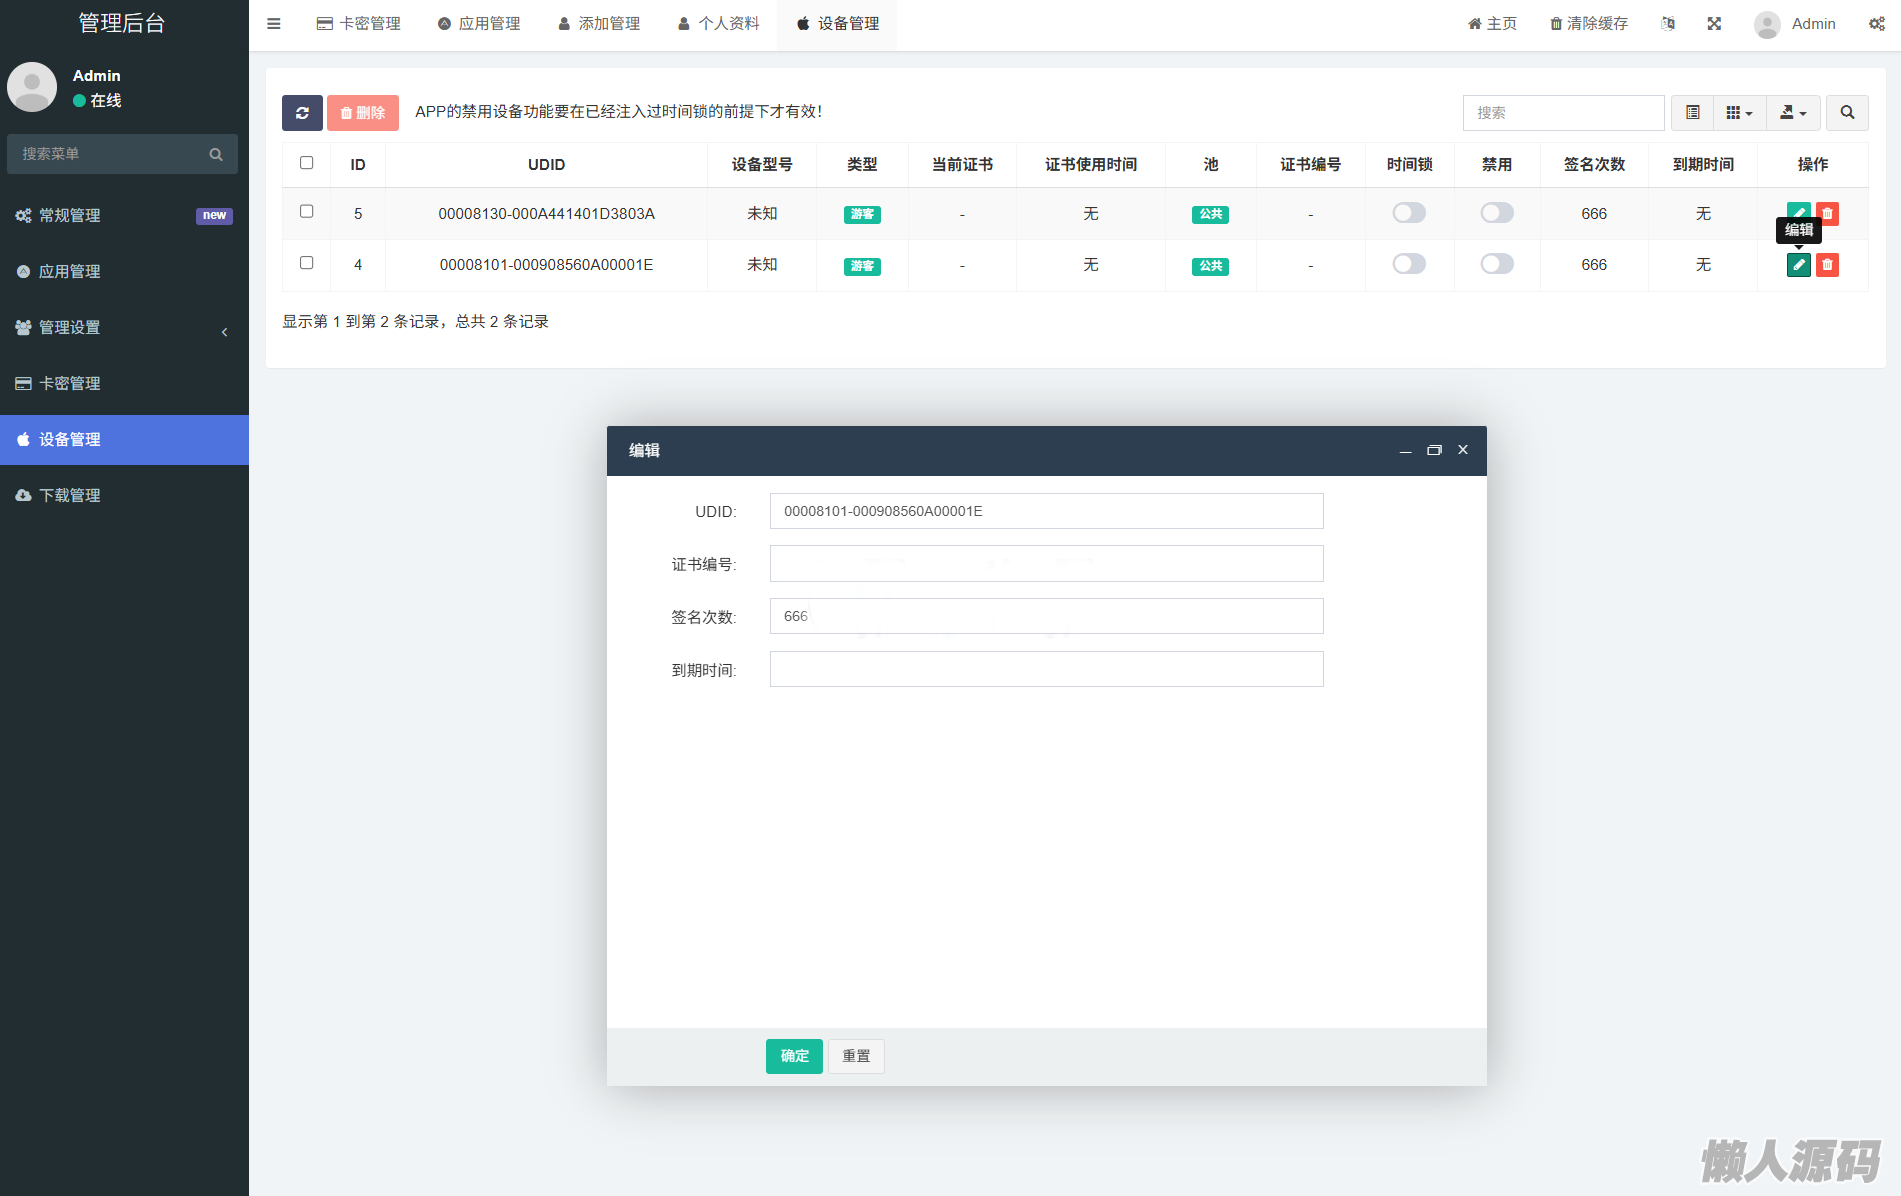Toggle the 禁用 switch for device ID 5
The width and height of the screenshot is (1901, 1196).
click(x=1497, y=213)
